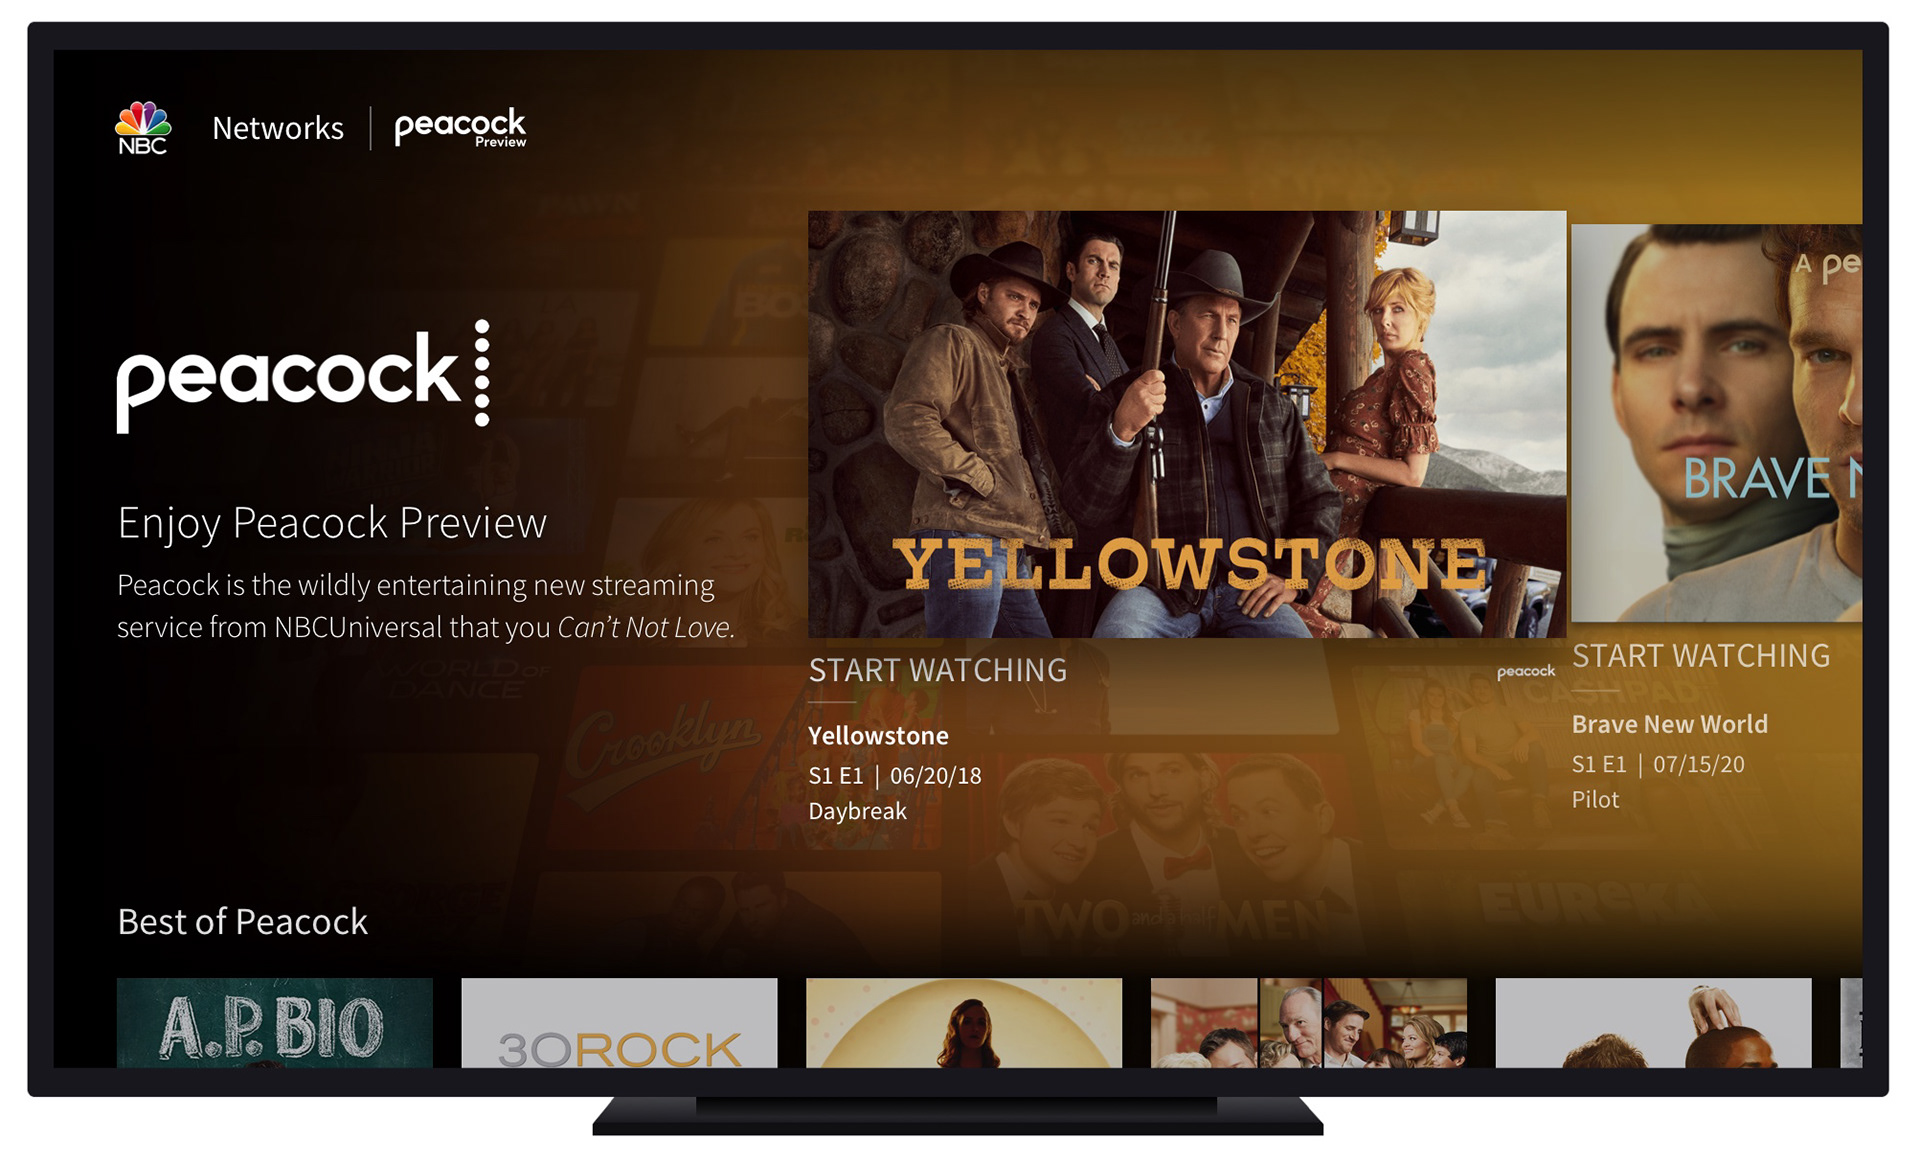The image size is (1920, 1163).
Task: Open the Brave New World poster
Action: 1716,423
